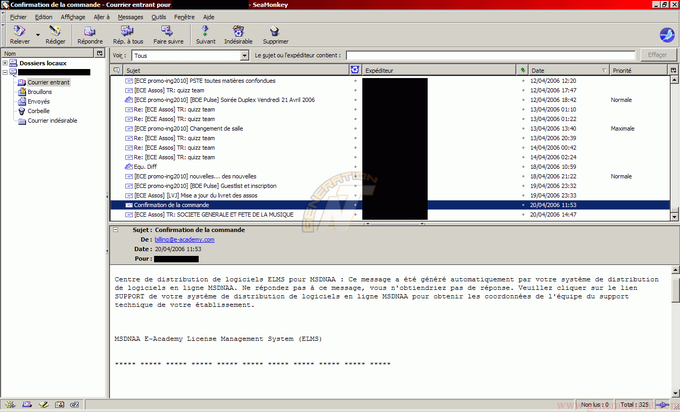Collapse the mail account tree node
This screenshot has width=680, height=412.
(x=5, y=72)
